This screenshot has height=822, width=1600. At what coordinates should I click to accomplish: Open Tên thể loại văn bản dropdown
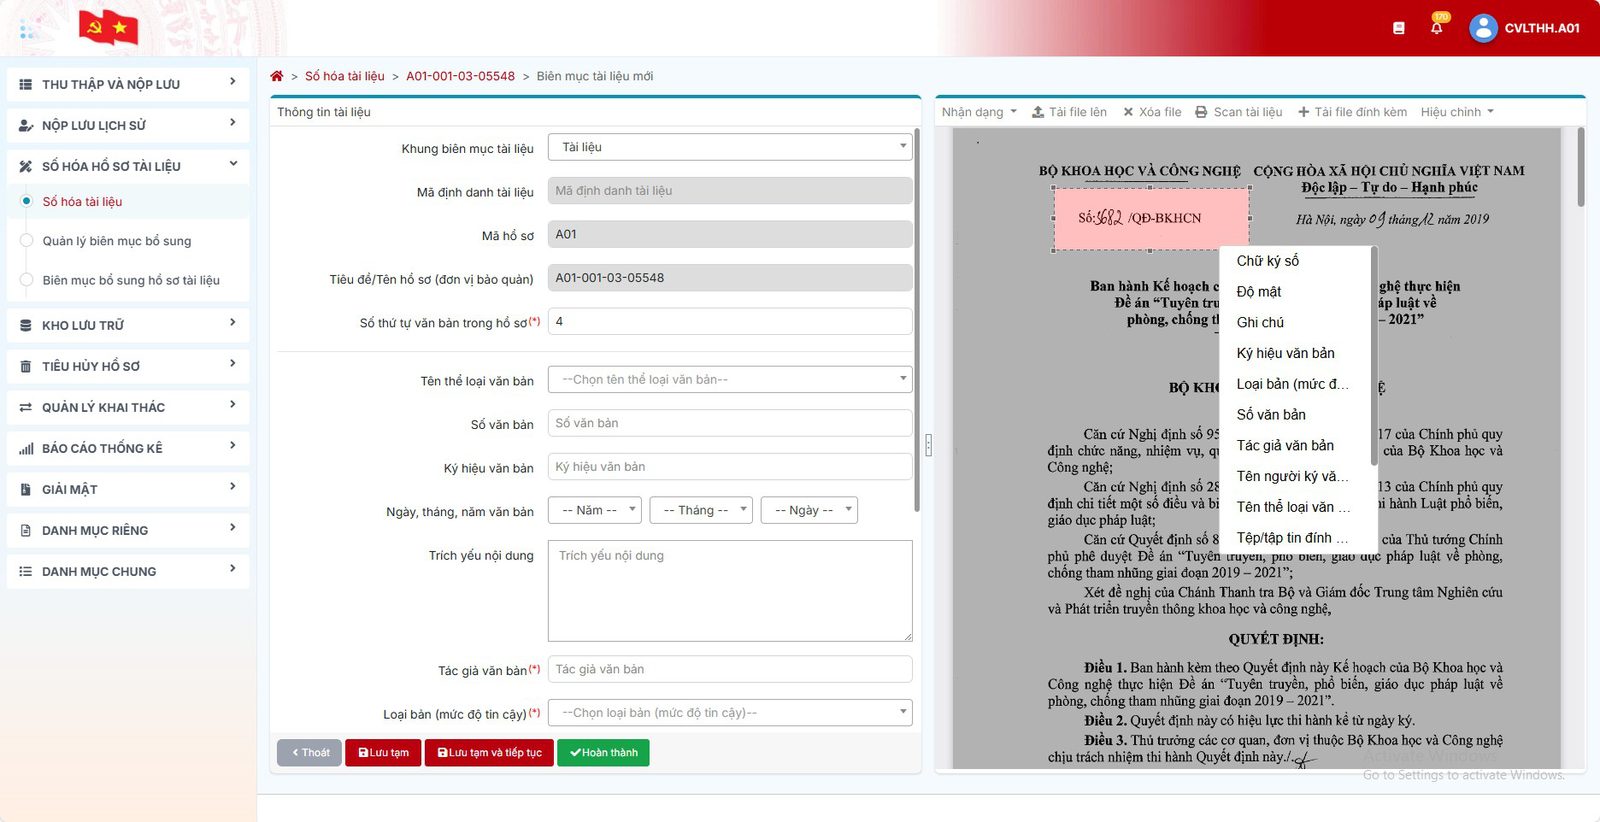coord(730,380)
